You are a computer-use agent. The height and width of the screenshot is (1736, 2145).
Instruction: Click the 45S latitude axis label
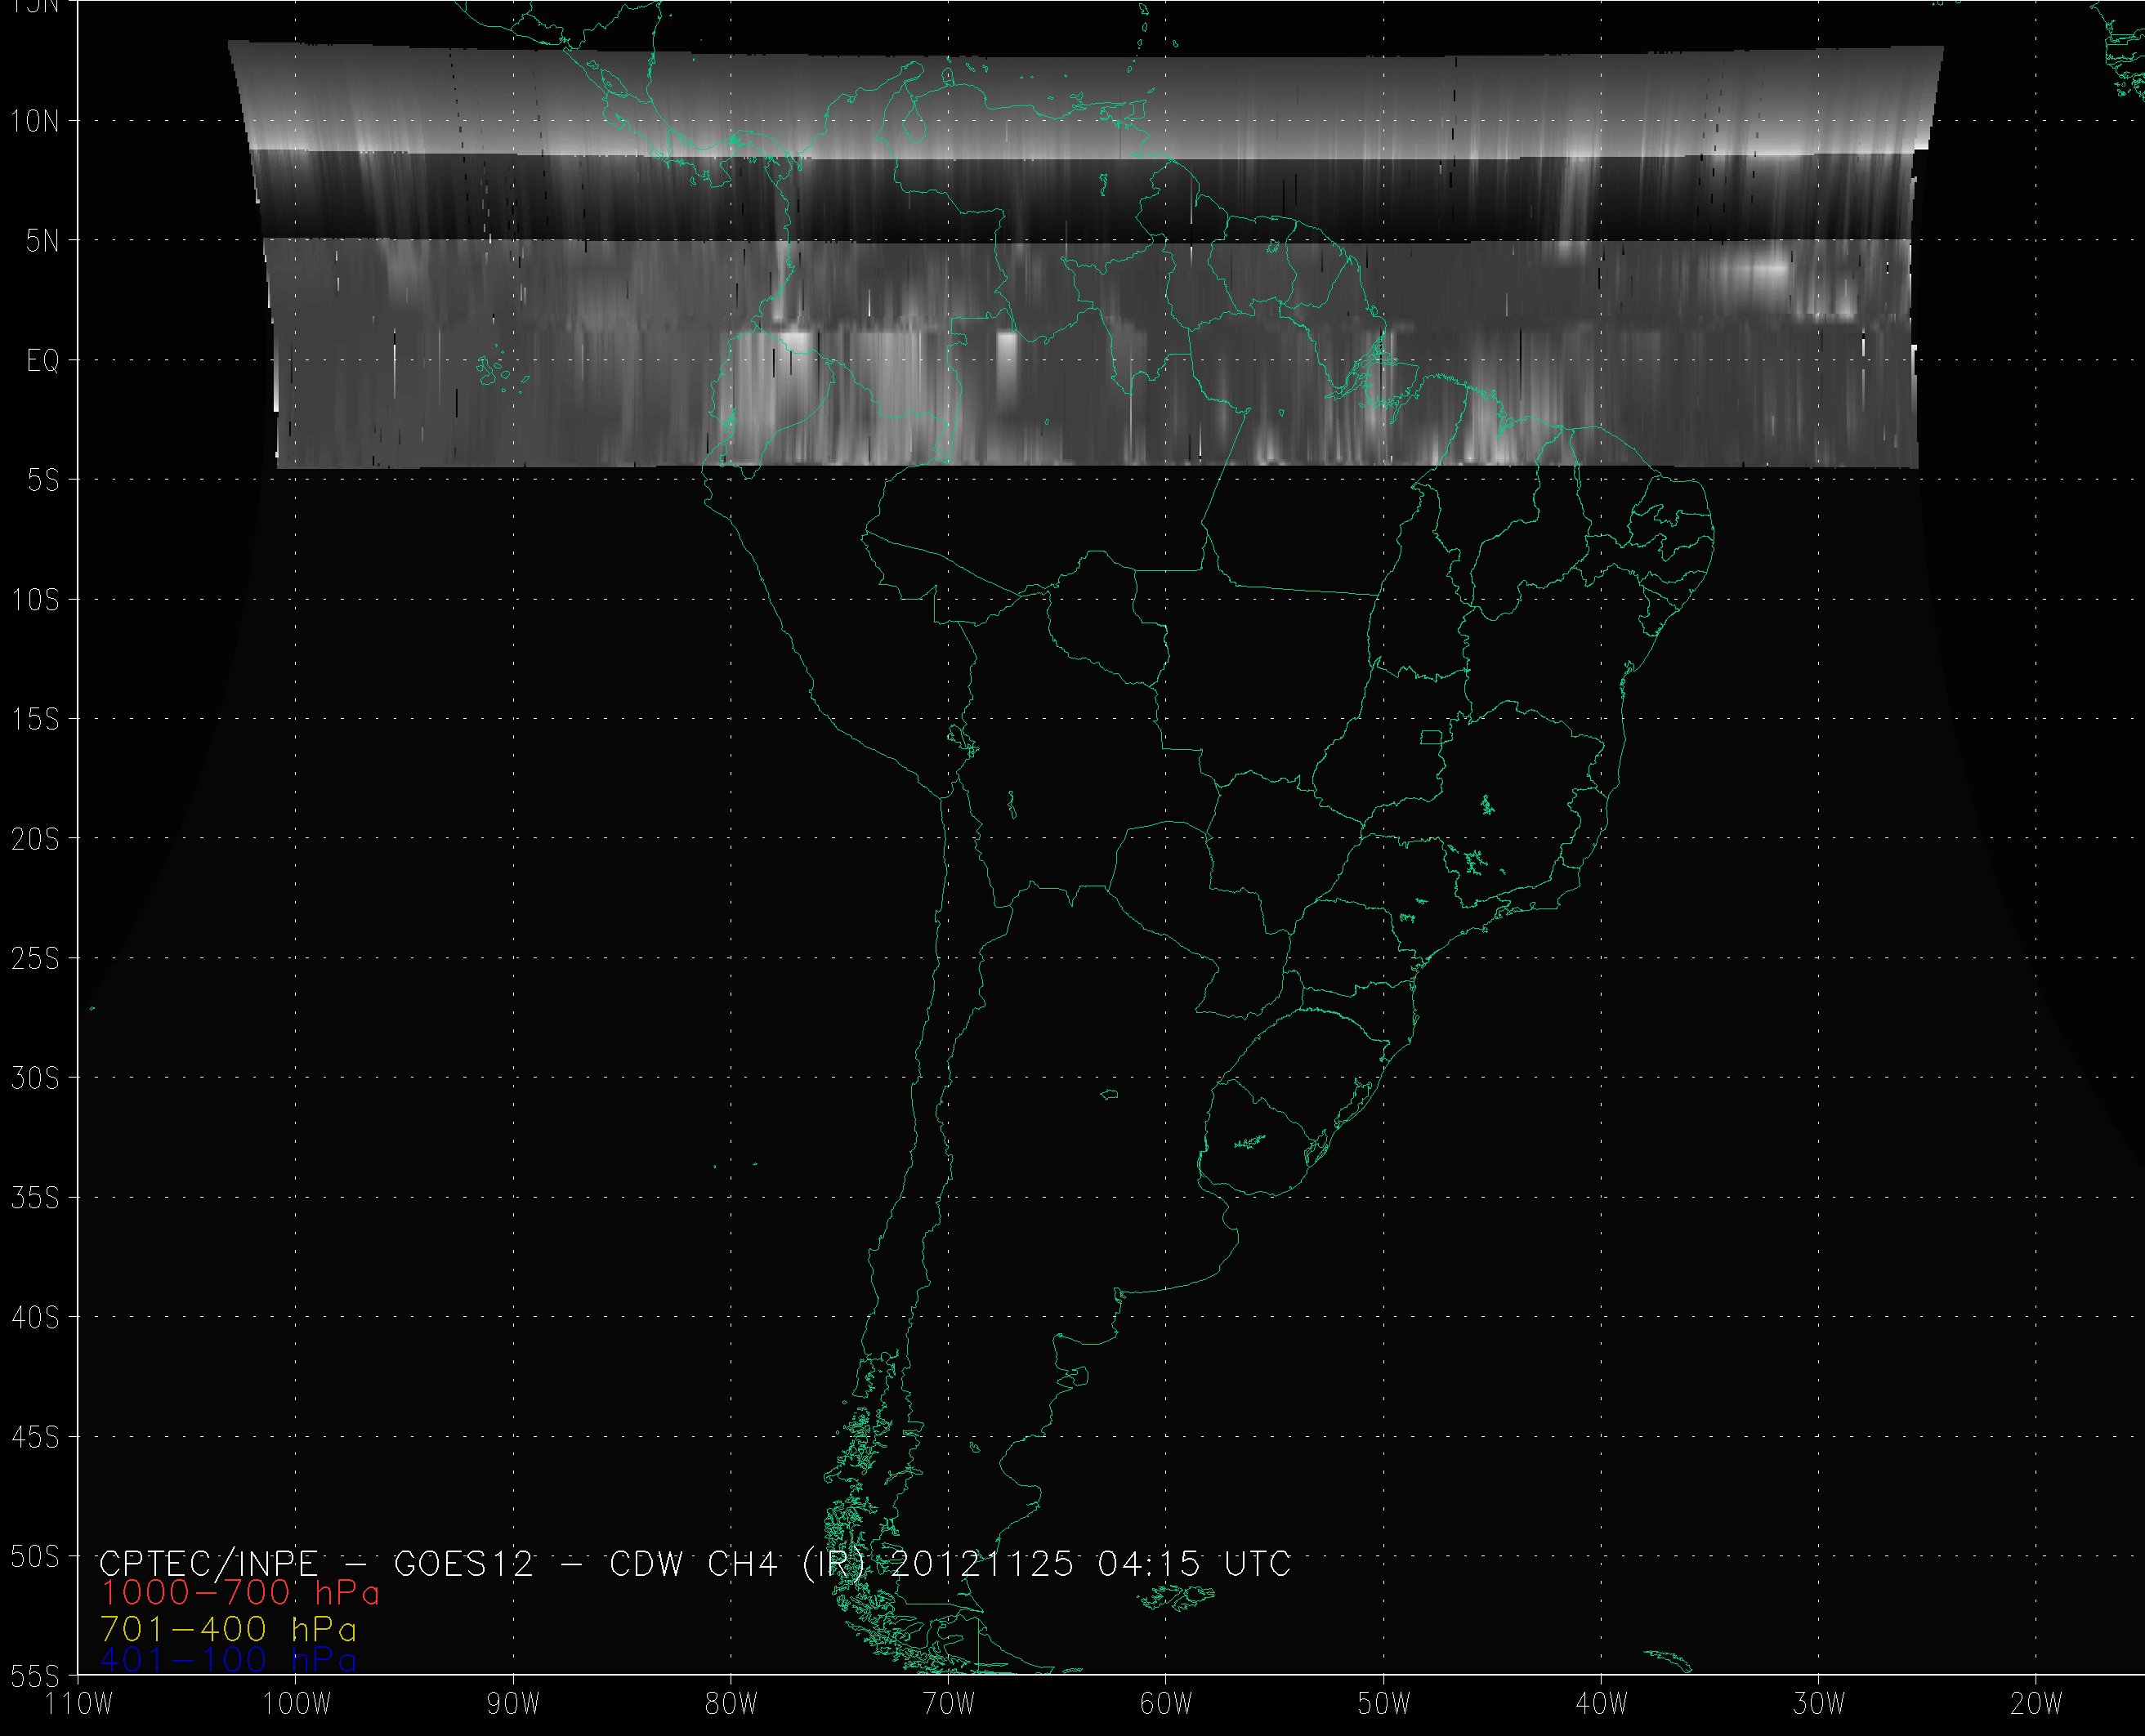(x=34, y=1438)
